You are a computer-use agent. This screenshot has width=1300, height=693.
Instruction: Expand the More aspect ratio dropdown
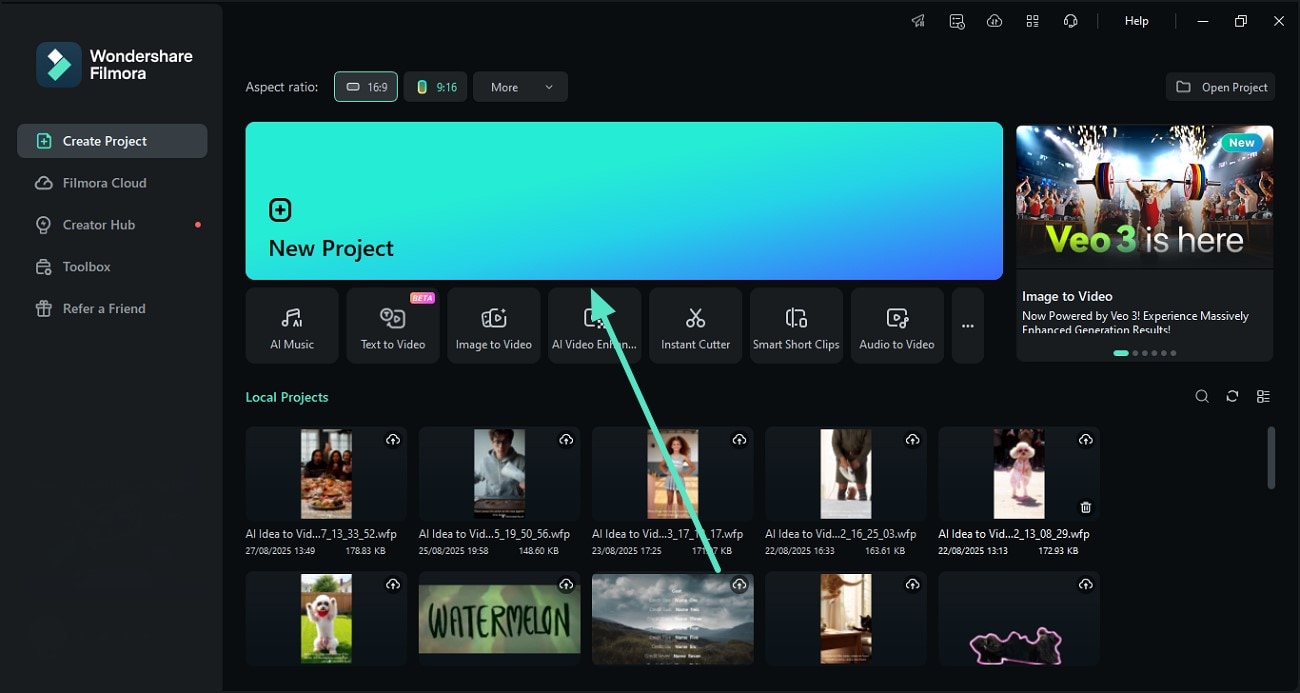coord(520,87)
